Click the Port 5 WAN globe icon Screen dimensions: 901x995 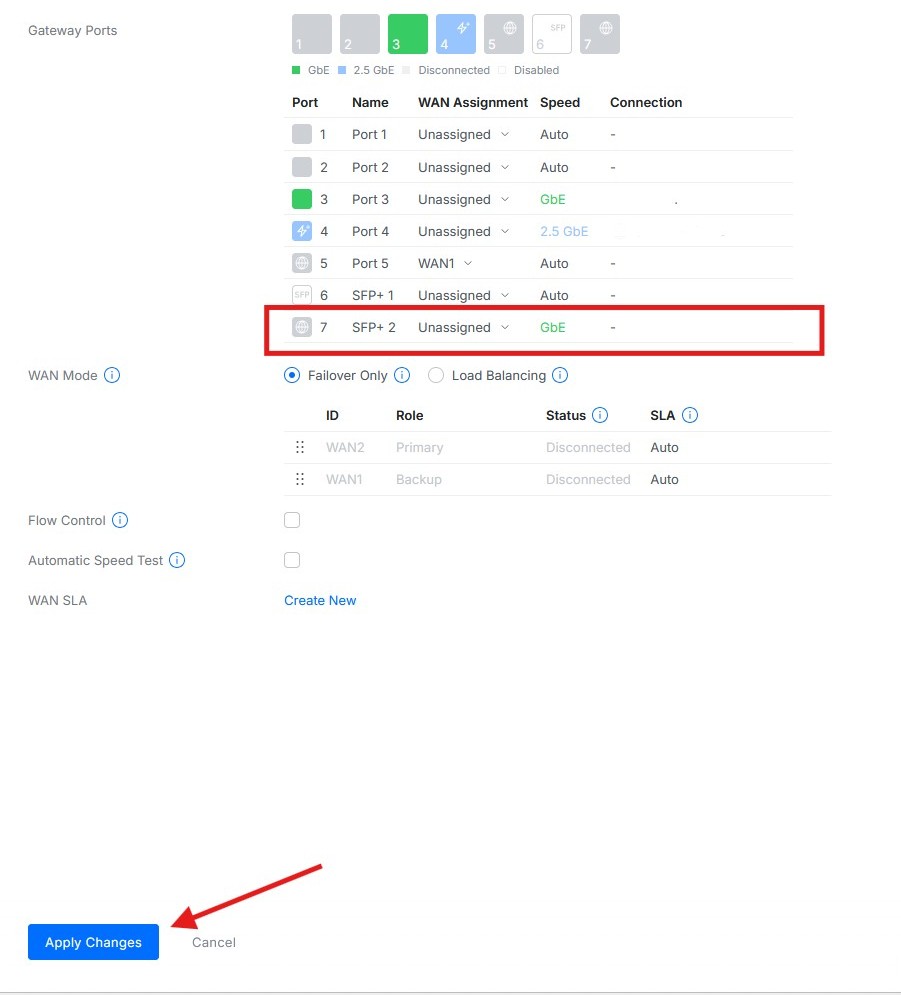coord(503,33)
